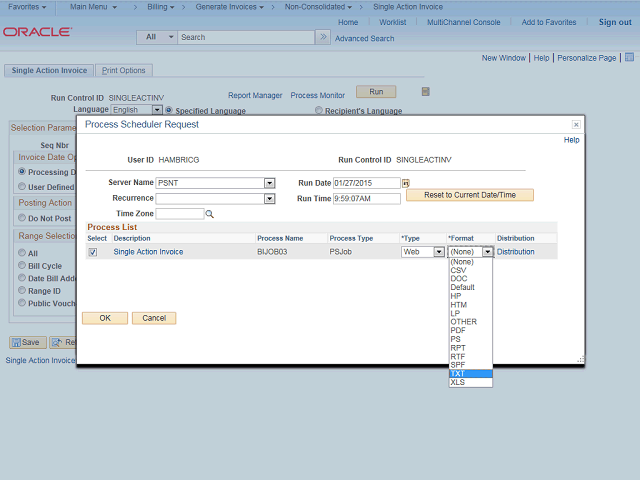The height and width of the screenshot is (480, 640).
Task: Open the Run Date calendar picker
Action: [x=406, y=183]
